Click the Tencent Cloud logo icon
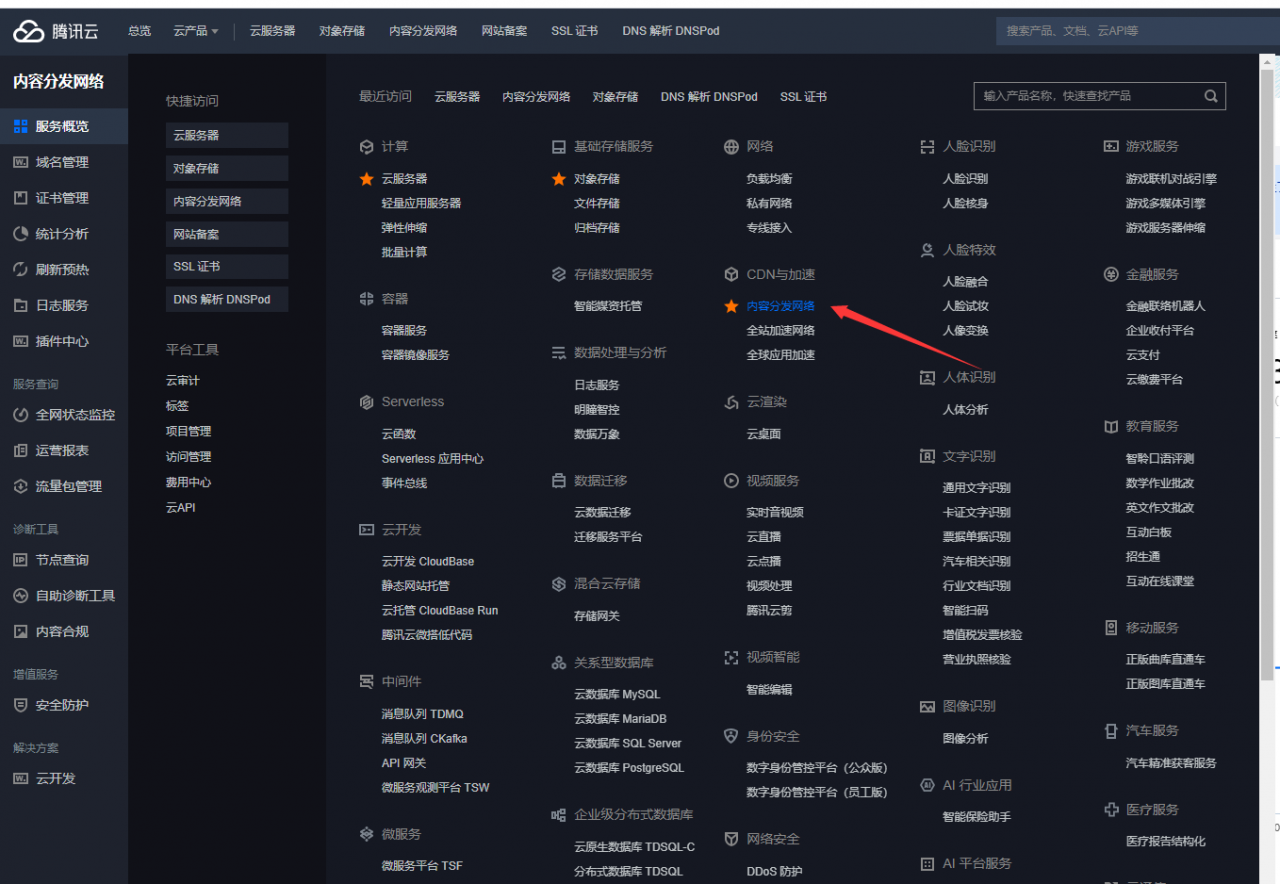The image size is (1280, 884). 25,30
